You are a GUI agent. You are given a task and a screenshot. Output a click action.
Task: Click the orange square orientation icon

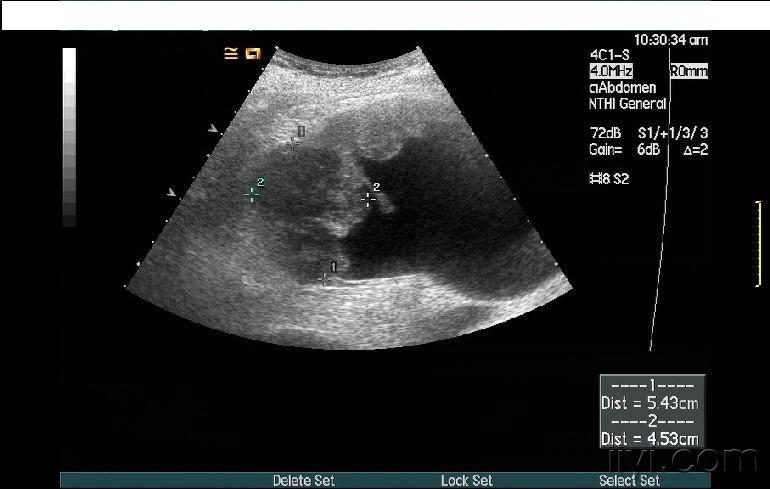coord(253,54)
